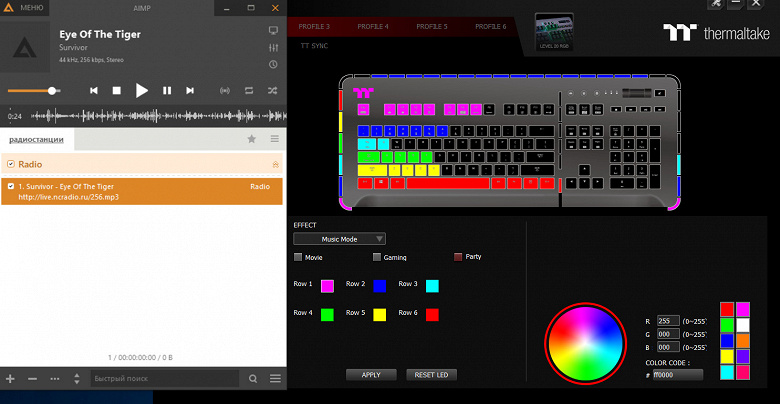Click the RESET LED button
The image size is (780, 404).
pos(431,375)
